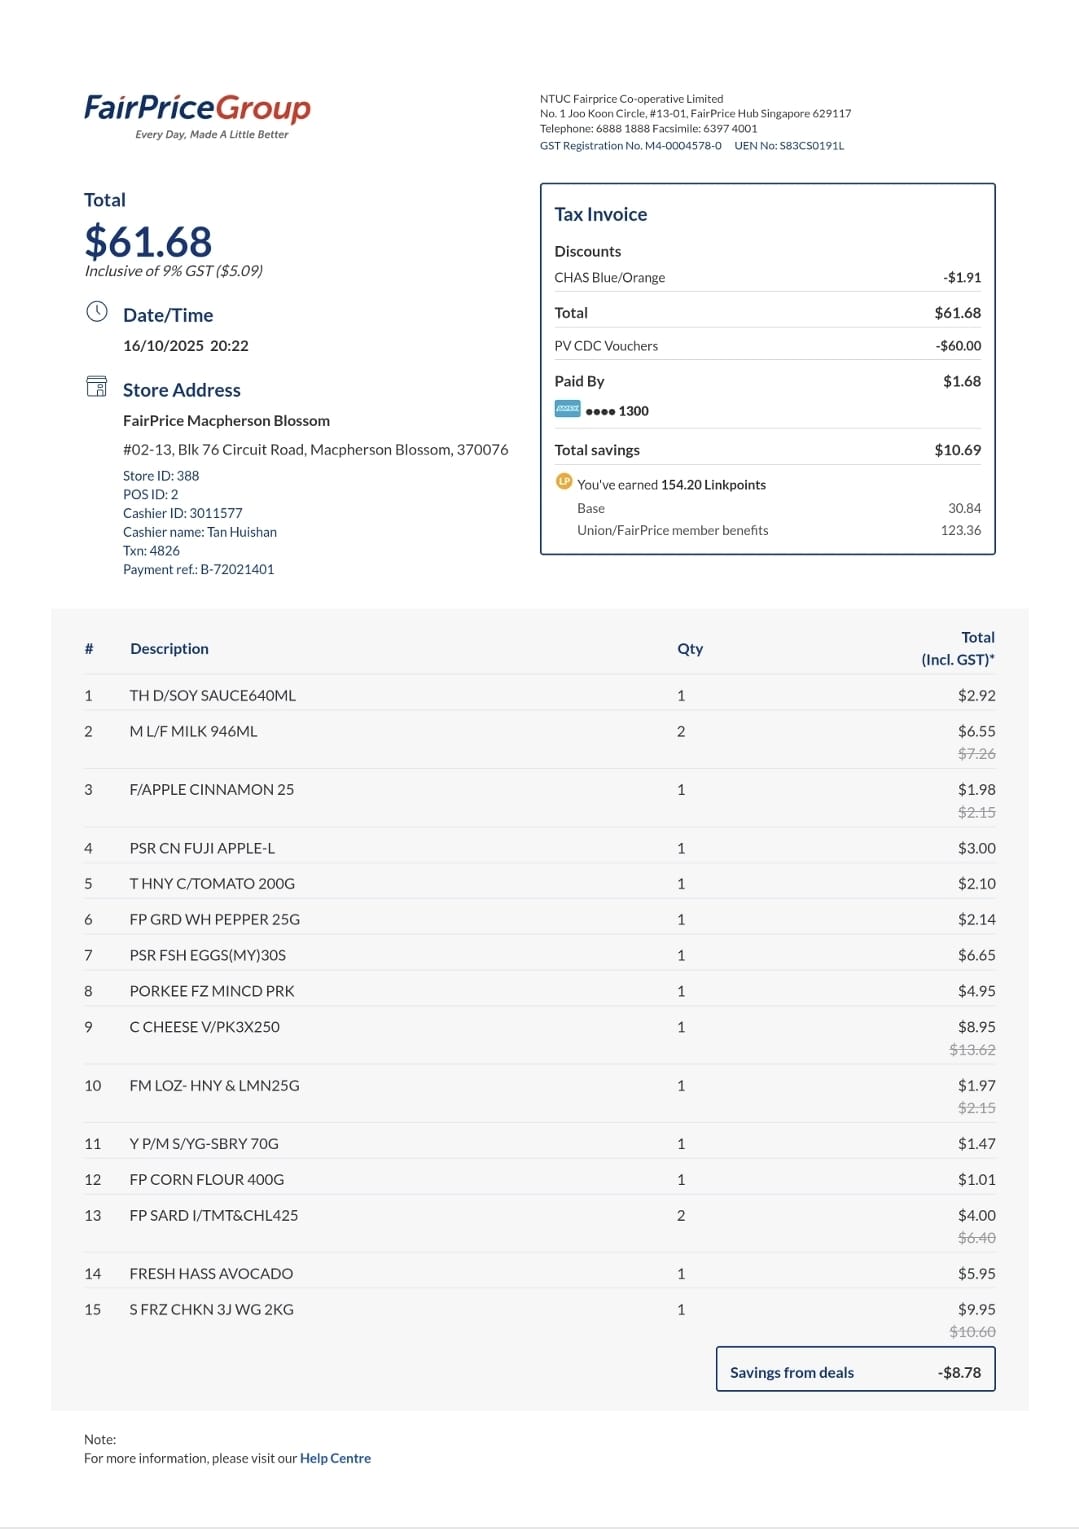Click item M L/F MILK 946ML
Viewport: 1079px width, 1529px height.
pos(194,732)
